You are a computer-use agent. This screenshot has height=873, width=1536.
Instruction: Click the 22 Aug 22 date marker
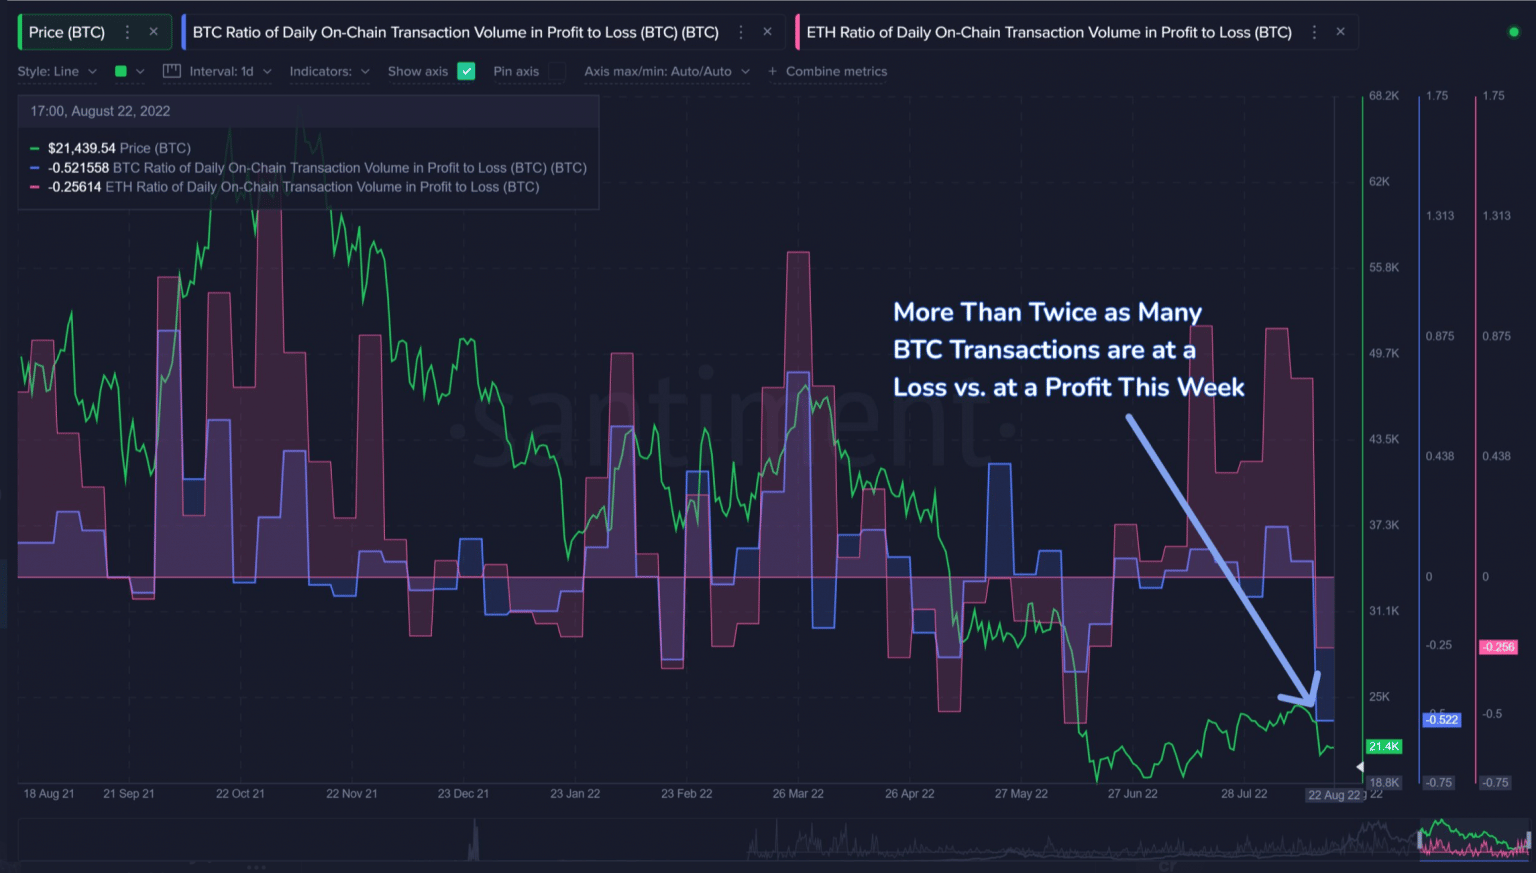1334,795
